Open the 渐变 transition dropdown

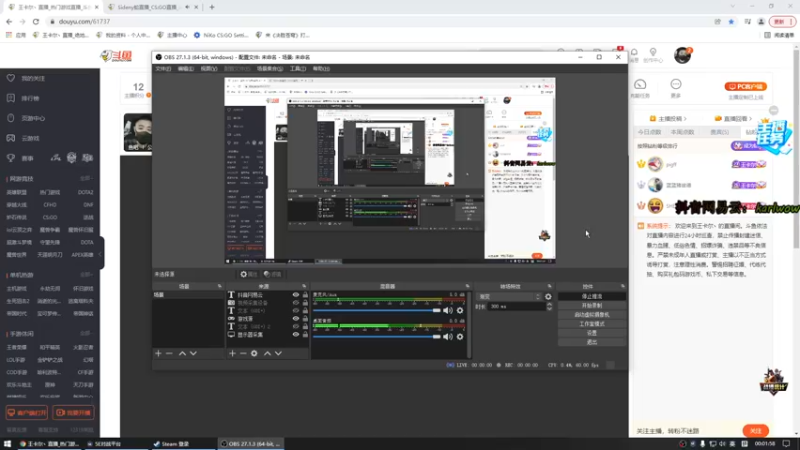point(509,296)
